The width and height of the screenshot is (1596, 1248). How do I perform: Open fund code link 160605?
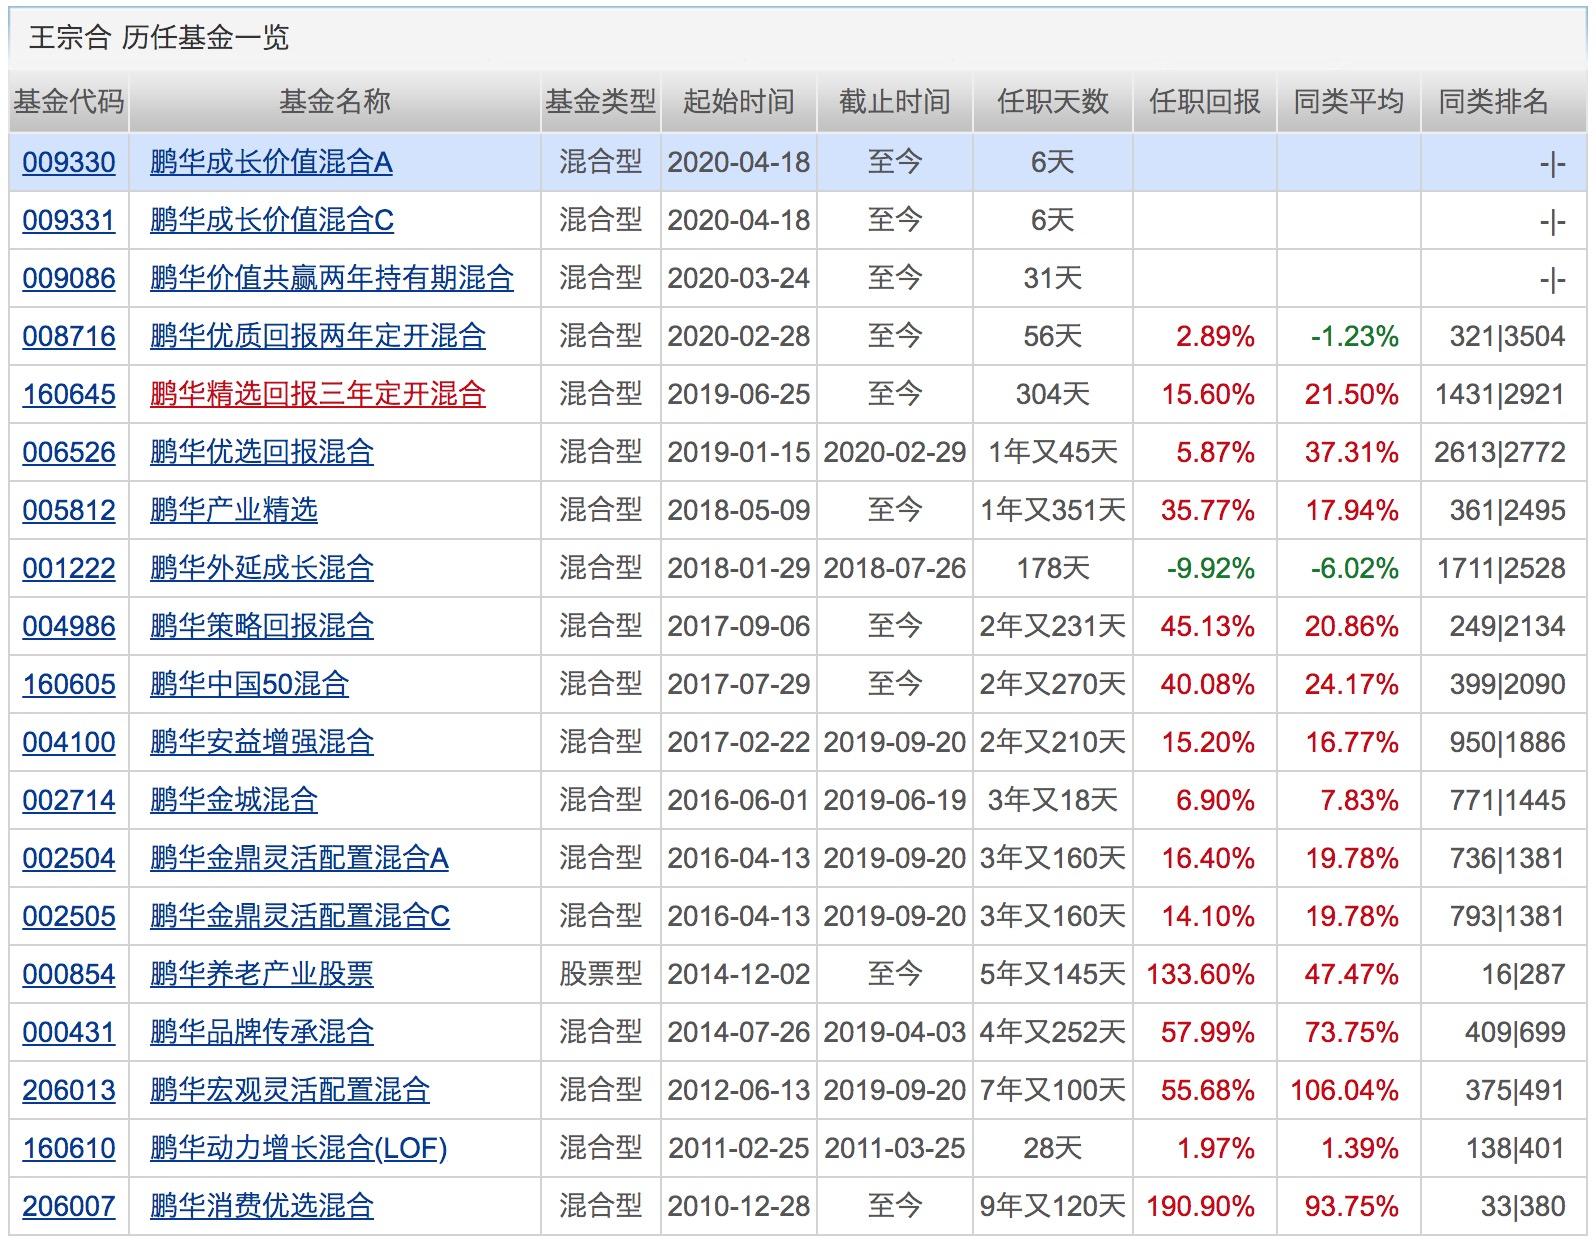pos(69,684)
